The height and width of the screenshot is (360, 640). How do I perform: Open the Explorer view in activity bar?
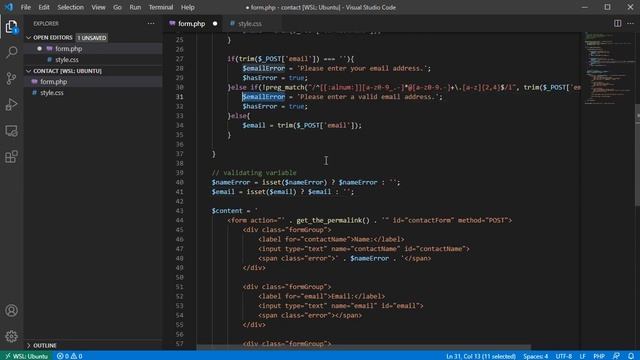tap(11, 27)
